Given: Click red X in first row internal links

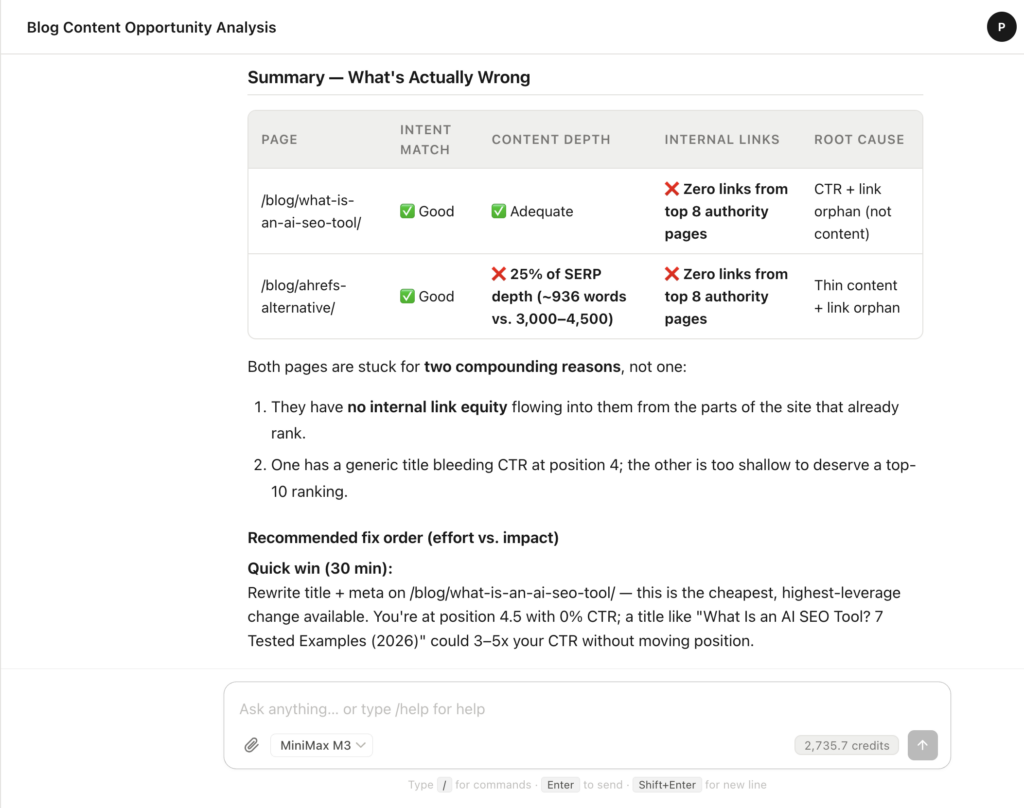Looking at the screenshot, I should (672, 189).
